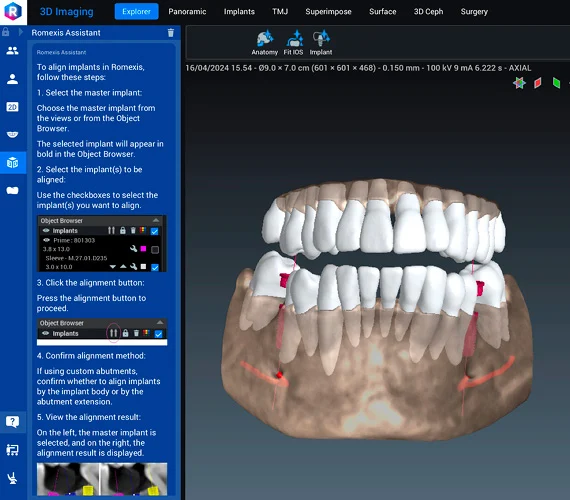Open the patients group sidebar icon
This screenshot has width=570, height=500.
tap(12, 51)
